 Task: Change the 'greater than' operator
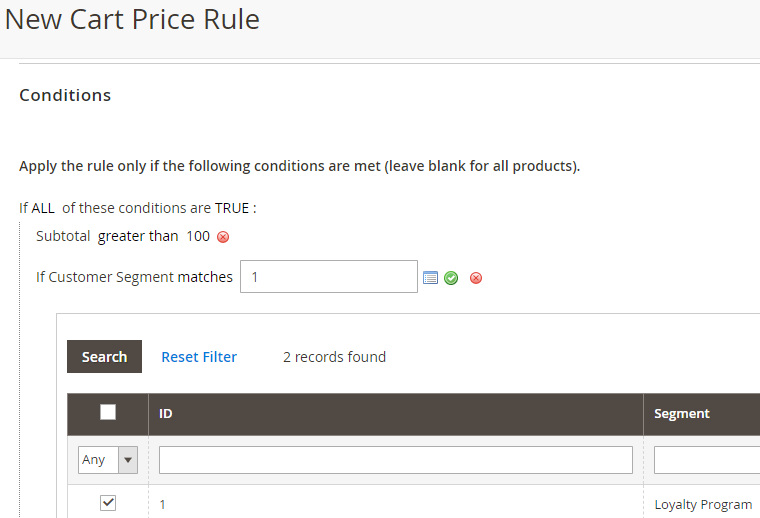pyautogui.click(x=138, y=236)
